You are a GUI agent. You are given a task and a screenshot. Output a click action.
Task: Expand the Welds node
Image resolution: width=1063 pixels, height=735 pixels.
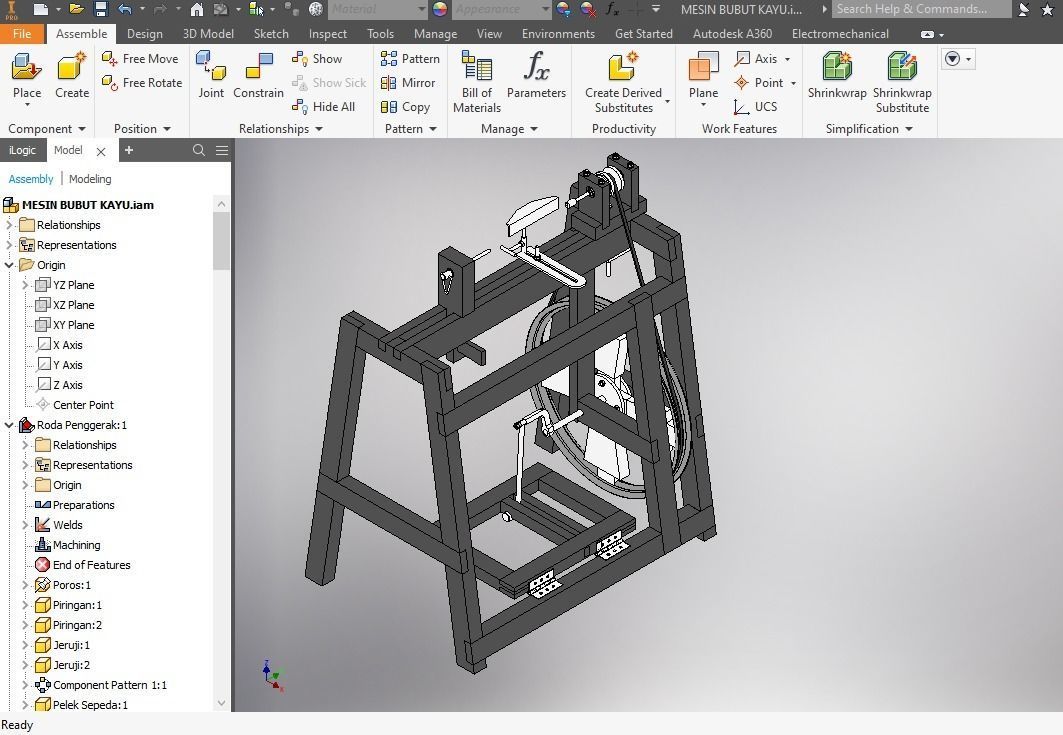pyautogui.click(x=26, y=525)
